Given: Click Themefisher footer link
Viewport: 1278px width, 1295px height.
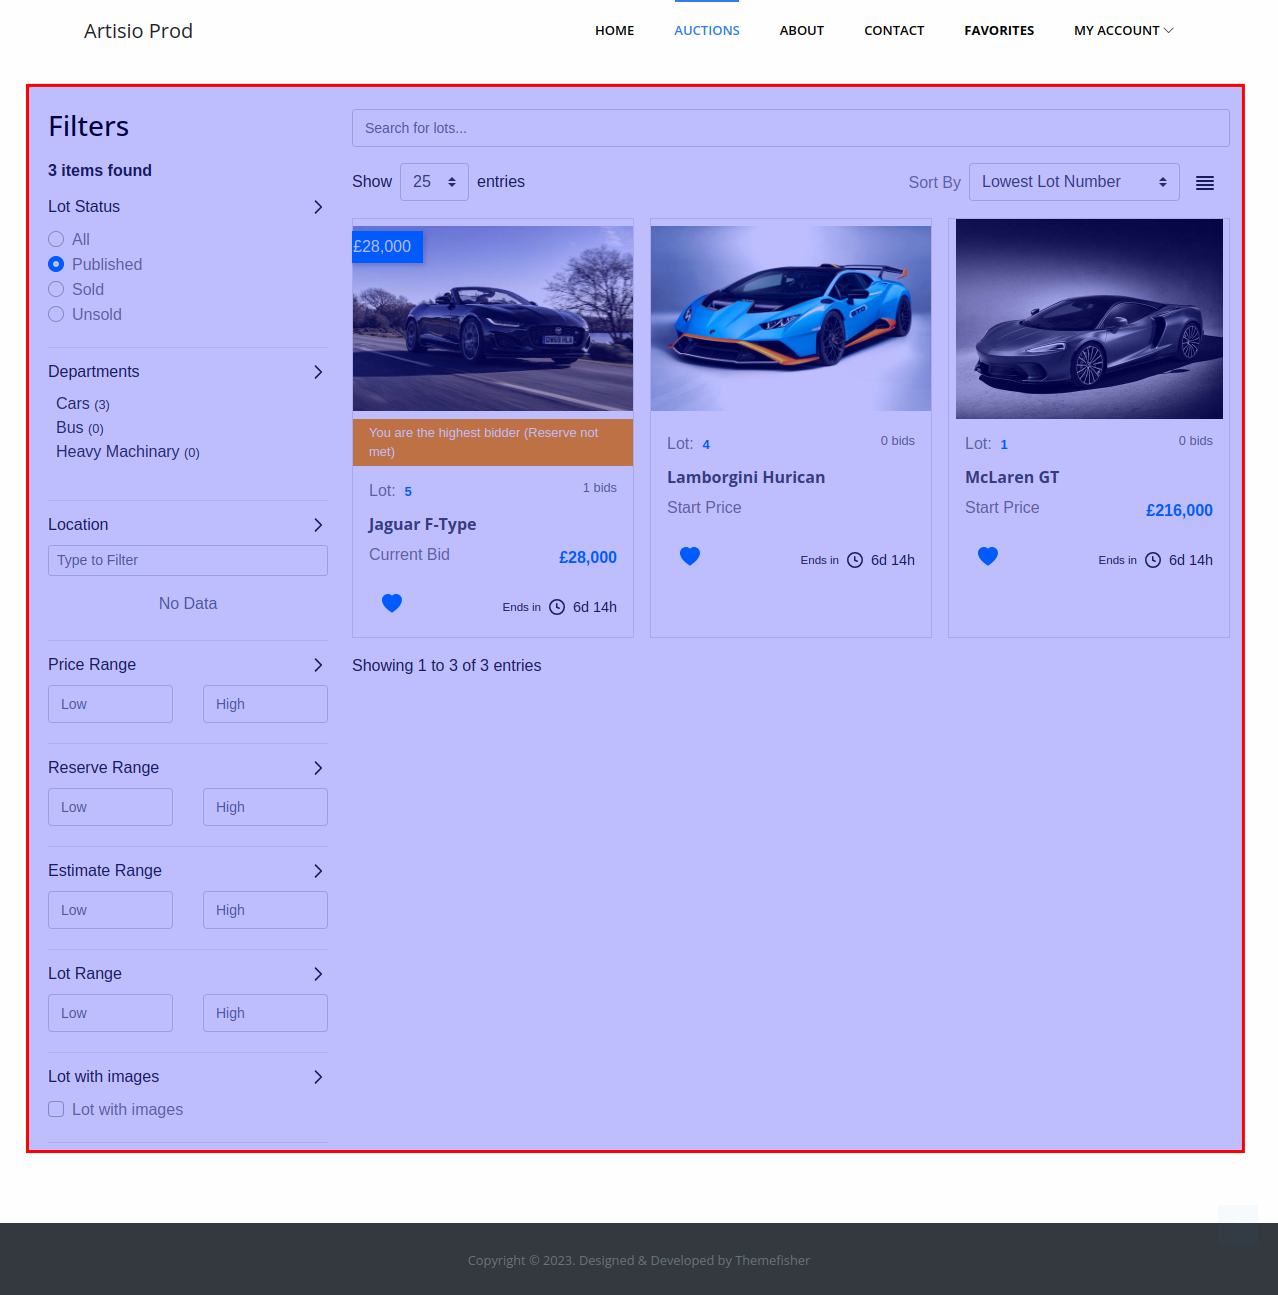Looking at the screenshot, I should coord(772,1261).
